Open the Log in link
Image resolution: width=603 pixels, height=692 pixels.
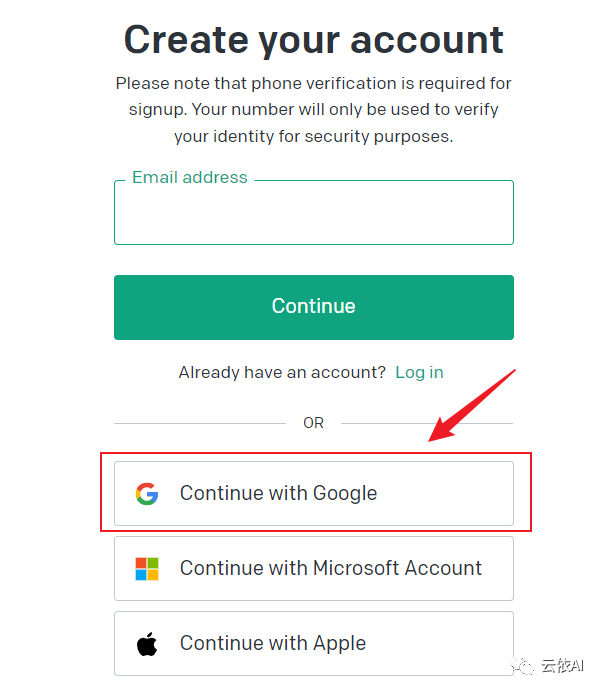tap(419, 372)
